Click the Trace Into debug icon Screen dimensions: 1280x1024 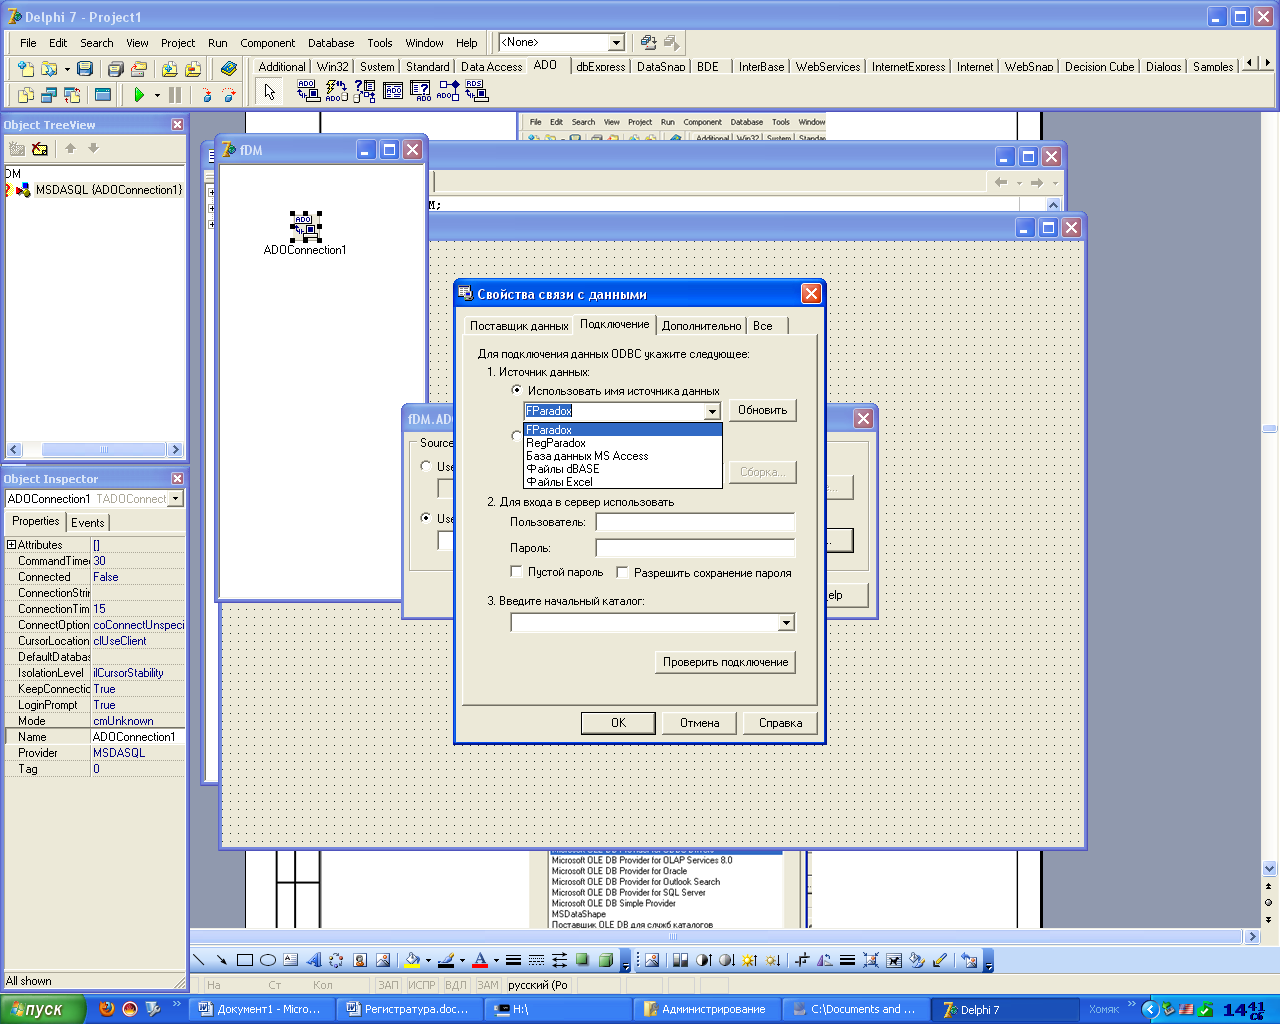[x=207, y=95]
